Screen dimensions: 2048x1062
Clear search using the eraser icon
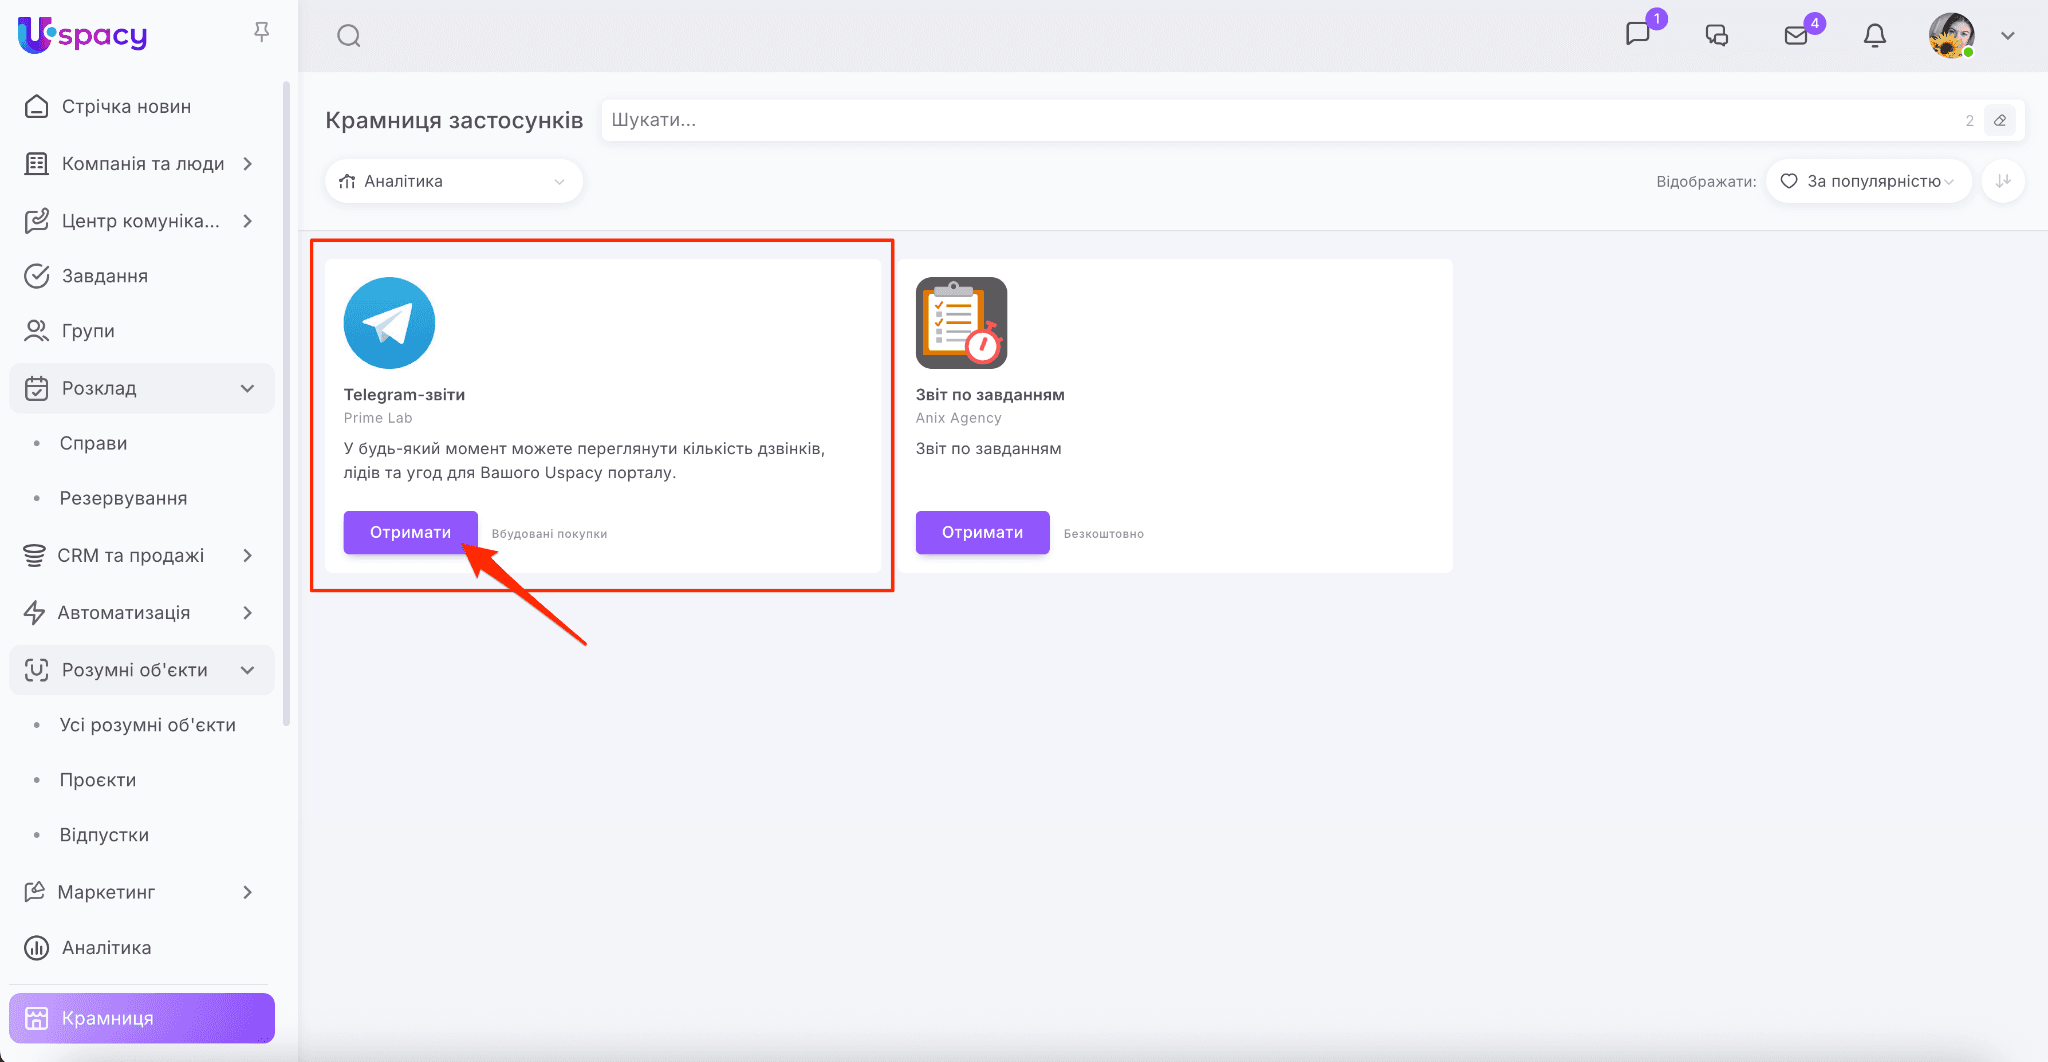coord(2000,120)
